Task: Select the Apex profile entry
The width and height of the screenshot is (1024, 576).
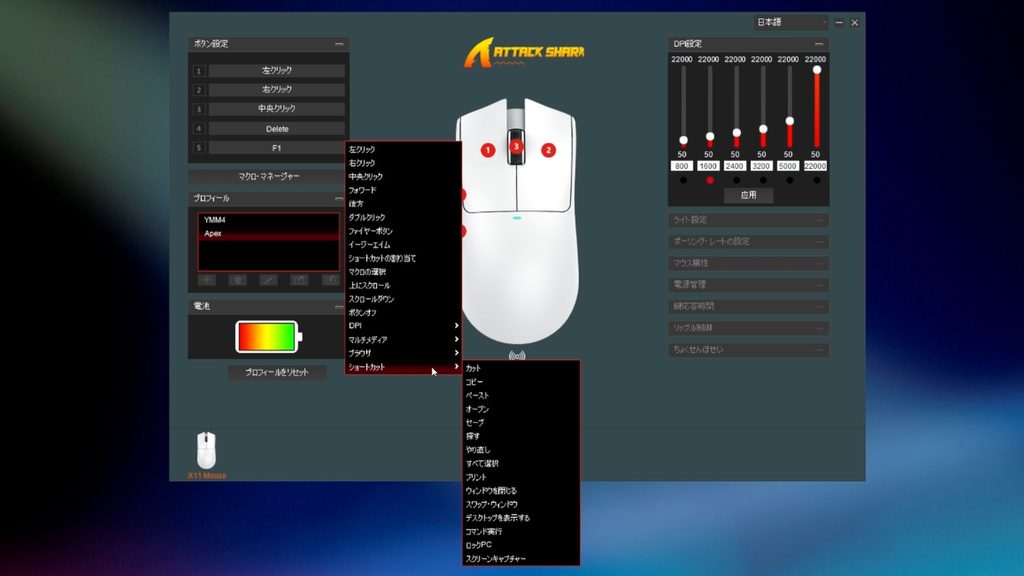Action: pos(268,234)
